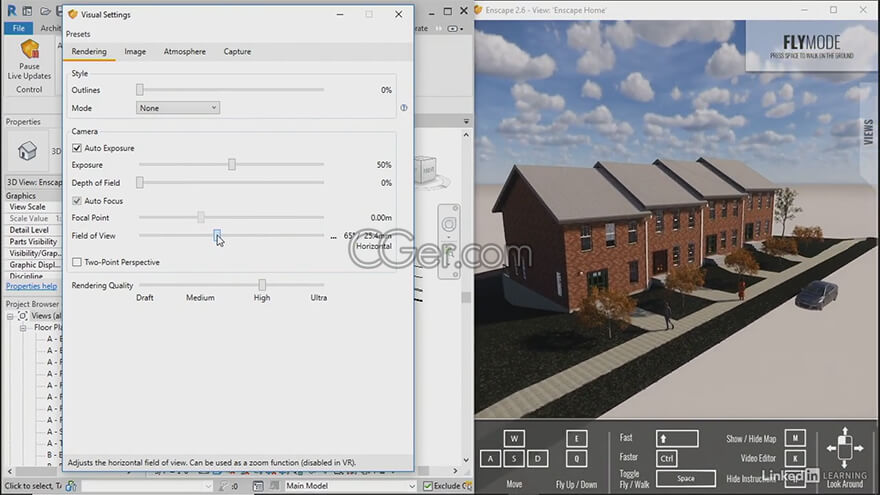Click the M Show/Hide Map key icon
880x495 pixels.
[795, 438]
